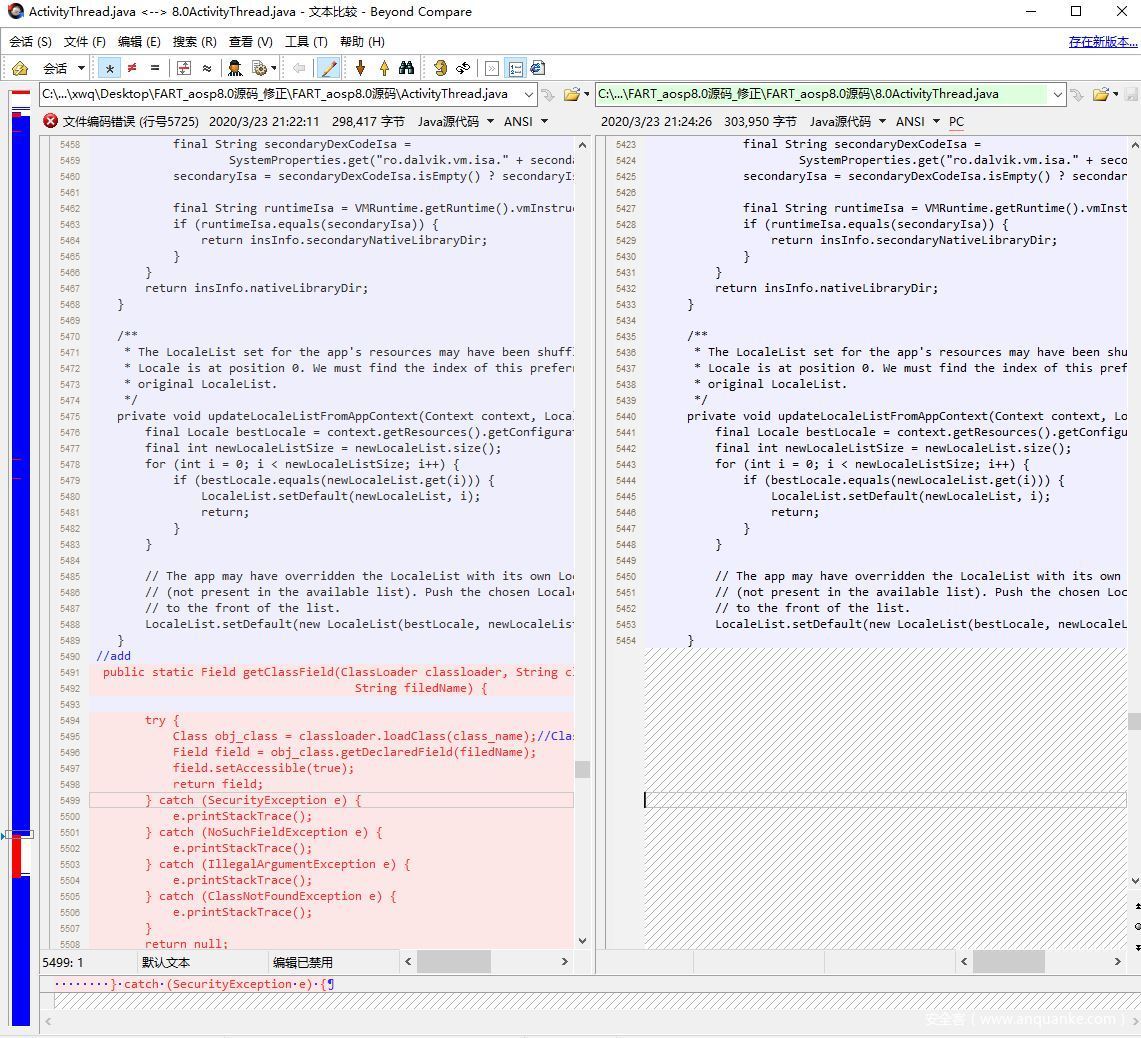Image resolution: width=1141 pixels, height=1038 pixels.
Task: Click the binoculars Find icon
Action: [407, 68]
